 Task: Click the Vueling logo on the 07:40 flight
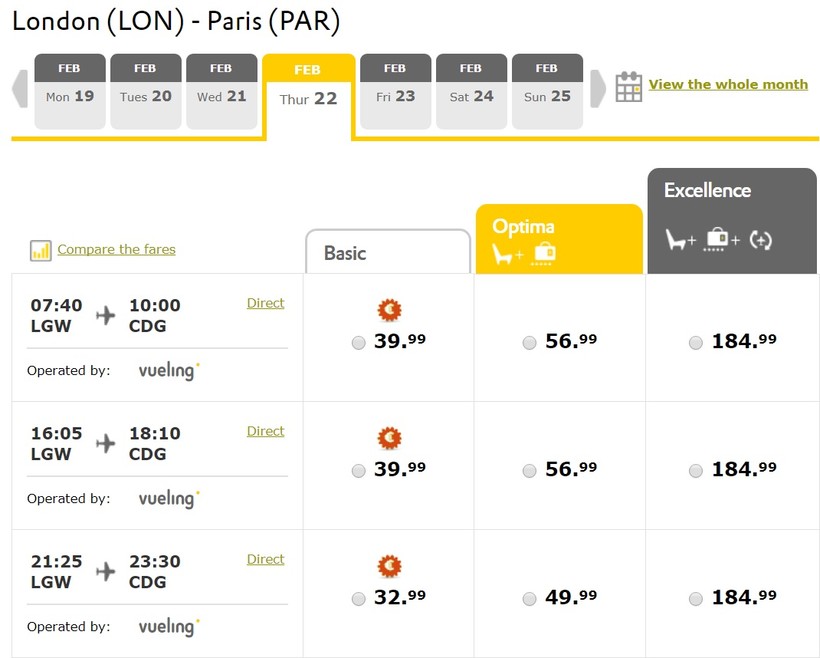168,371
